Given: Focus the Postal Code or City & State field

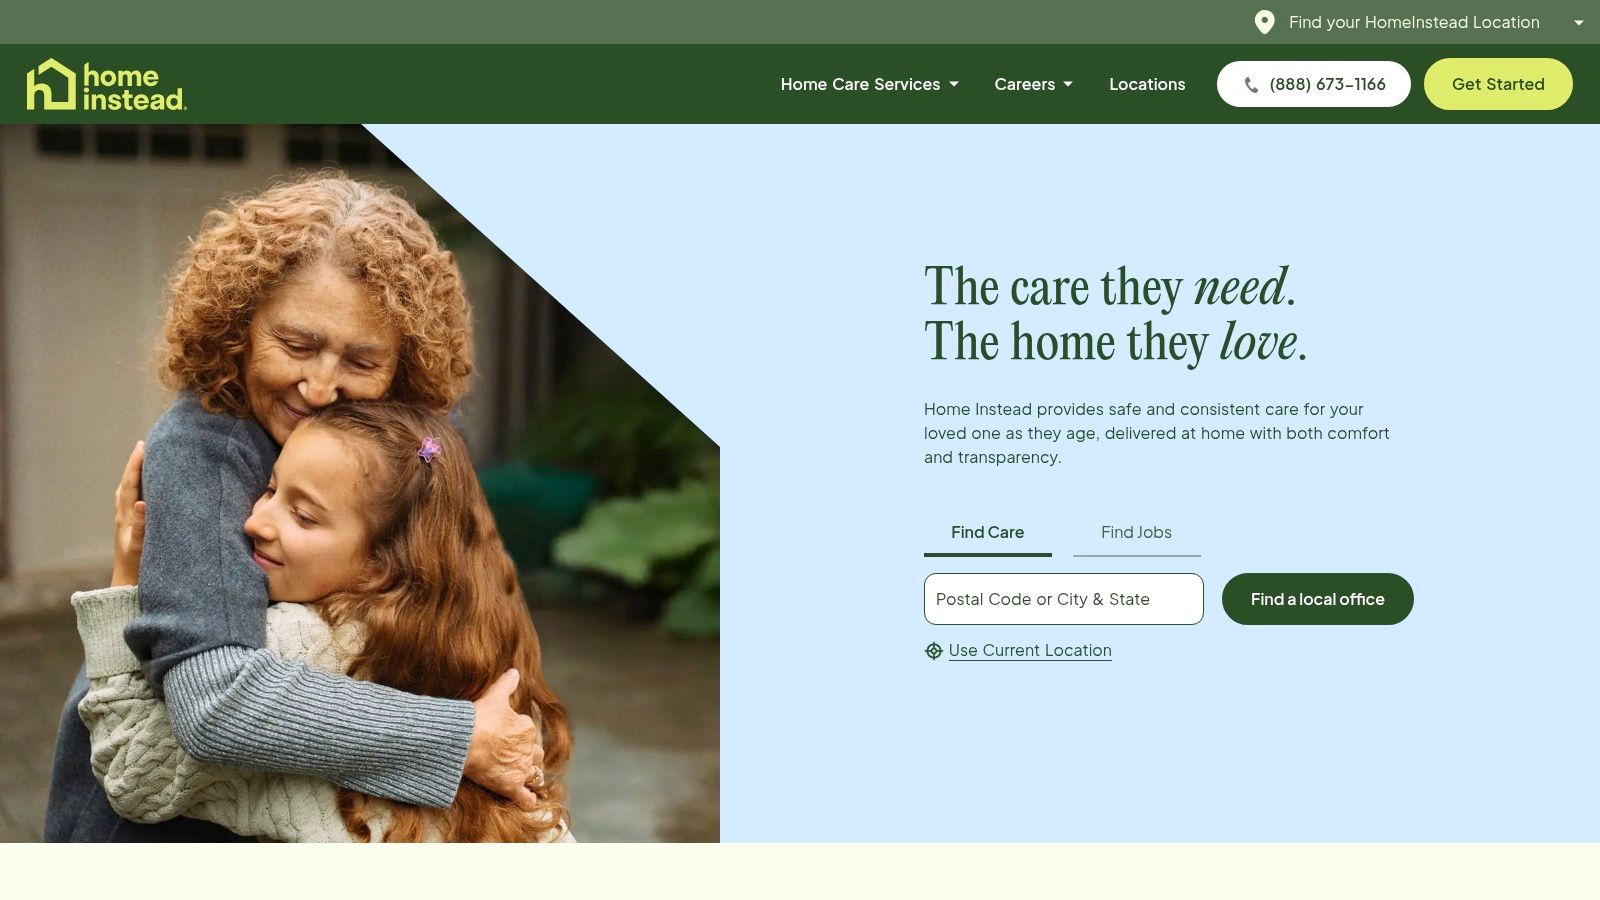Looking at the screenshot, I should 1063,599.
